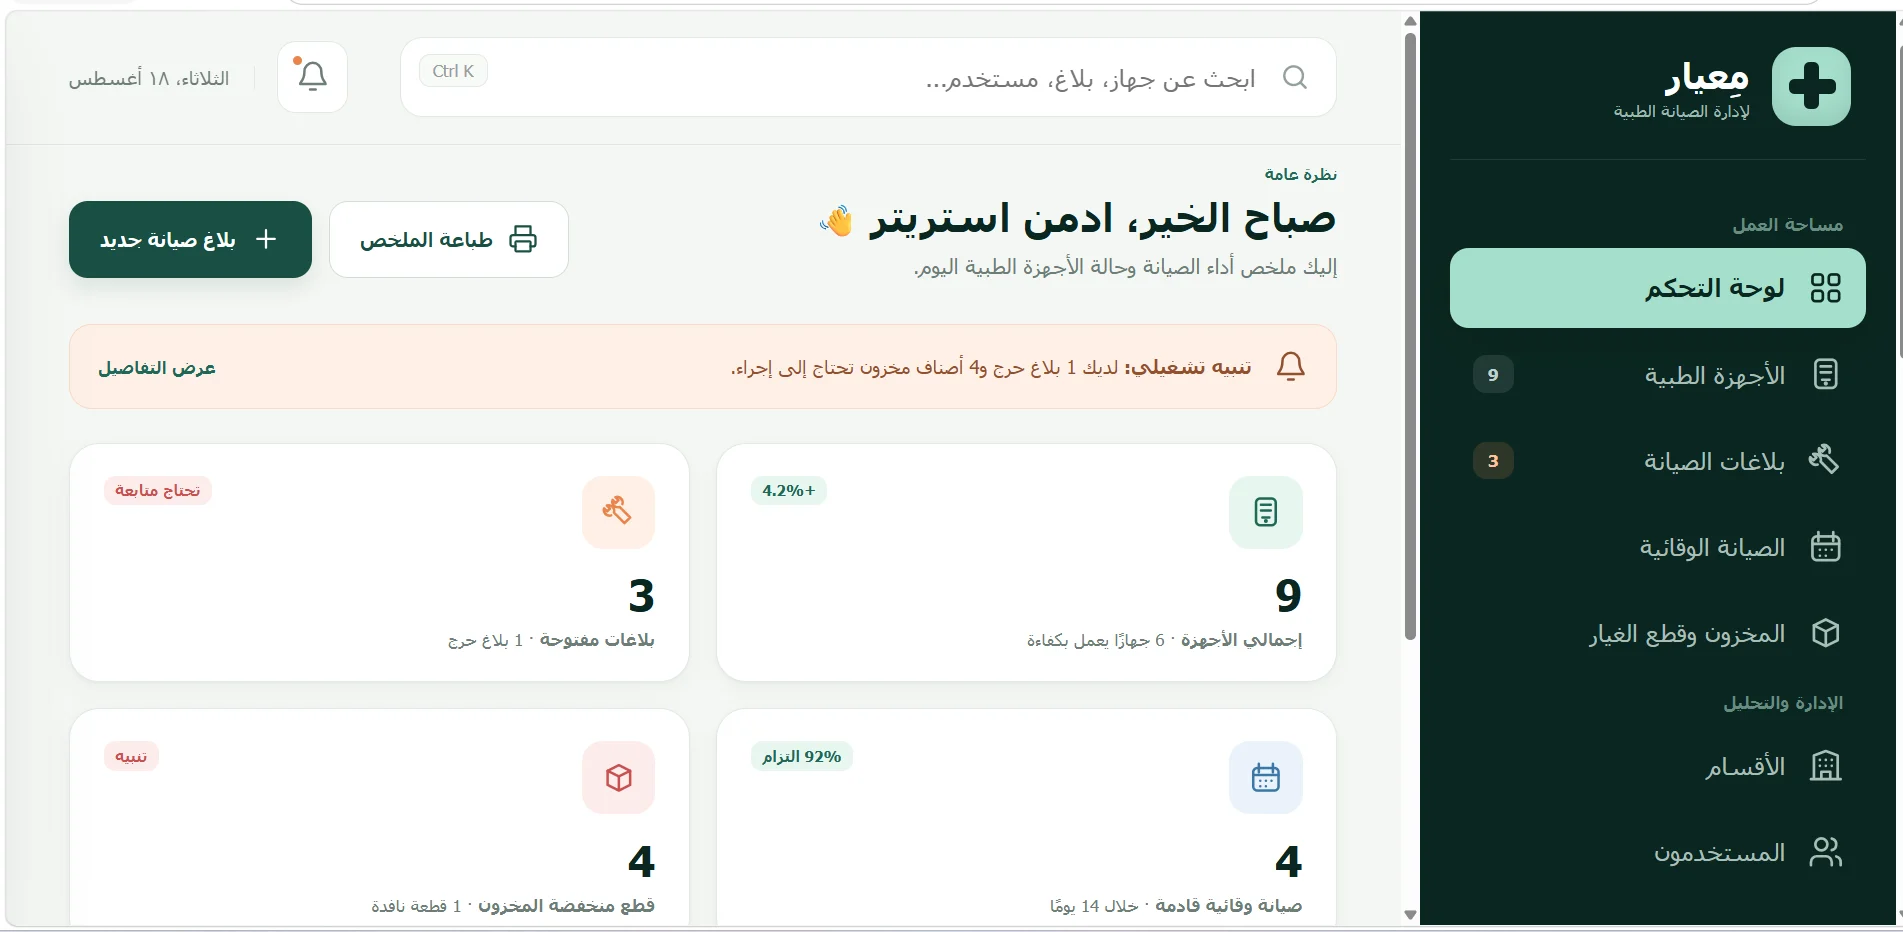Click the مساحة العمل section label

[x=1787, y=225]
